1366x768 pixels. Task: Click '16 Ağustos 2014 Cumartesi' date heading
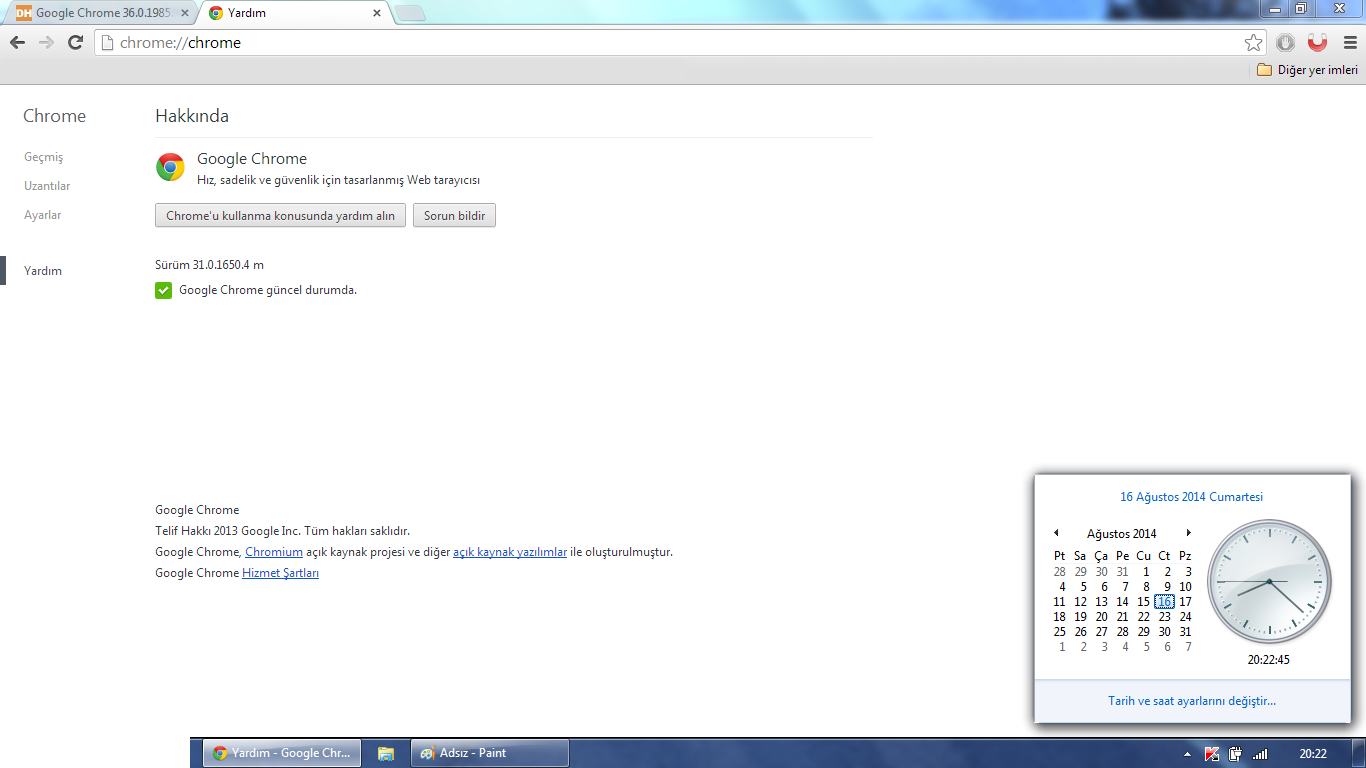pyautogui.click(x=1191, y=497)
